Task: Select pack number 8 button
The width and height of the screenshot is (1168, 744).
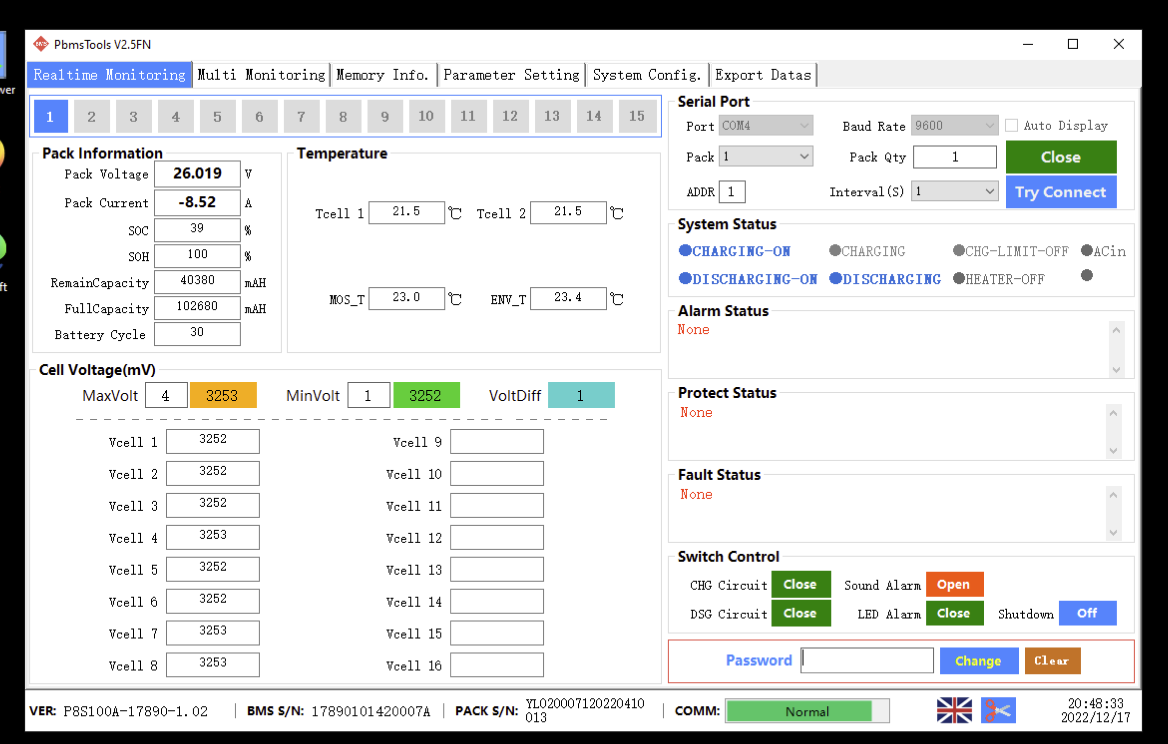Action: click(343, 116)
